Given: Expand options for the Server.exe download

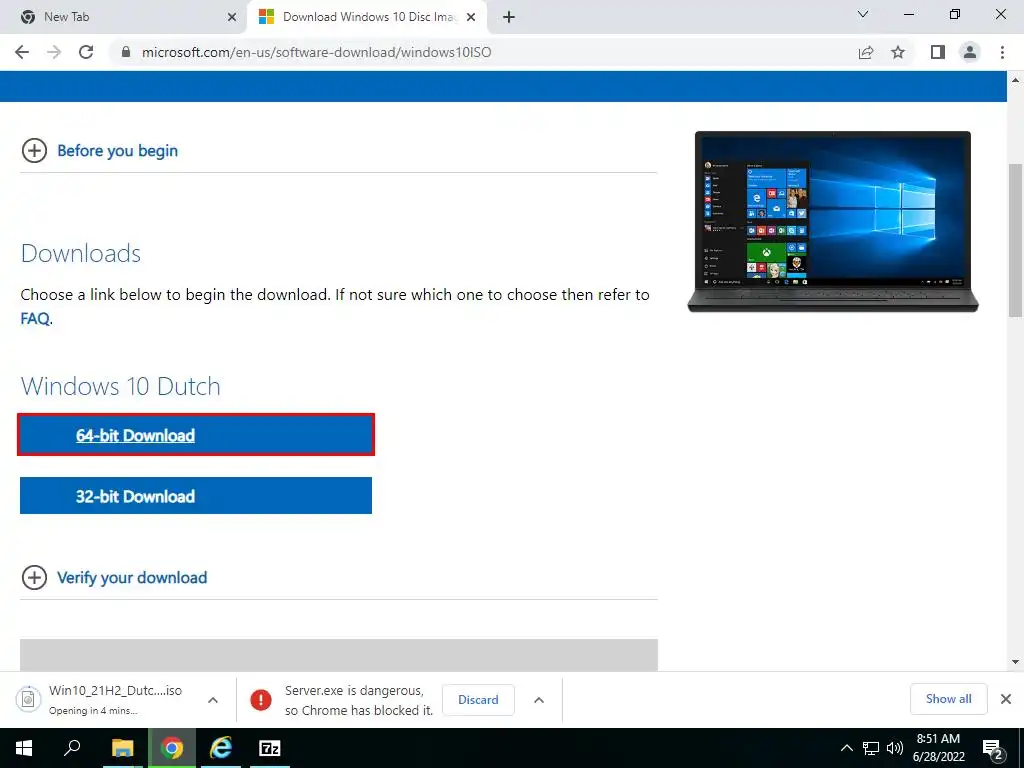Looking at the screenshot, I should (x=539, y=700).
